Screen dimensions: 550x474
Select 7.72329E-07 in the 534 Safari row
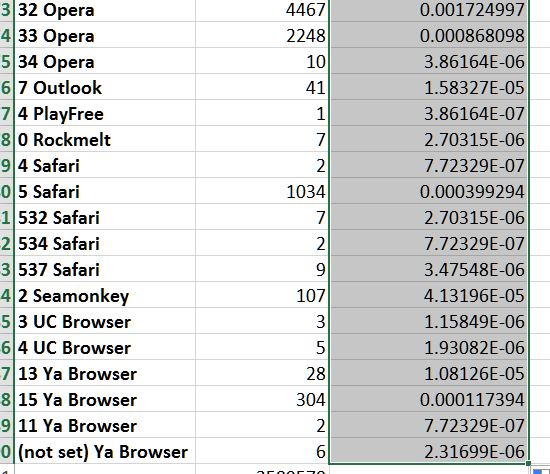(429, 242)
